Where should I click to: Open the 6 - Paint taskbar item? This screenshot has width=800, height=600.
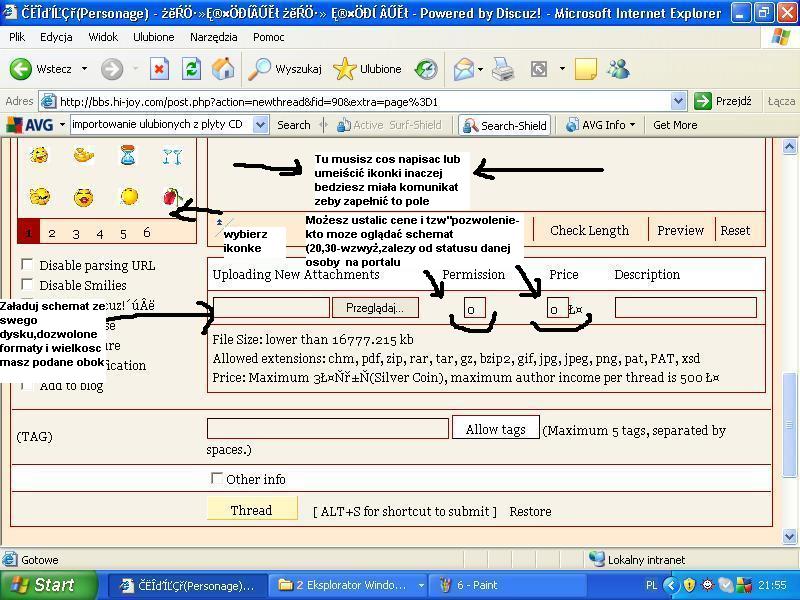(490, 585)
